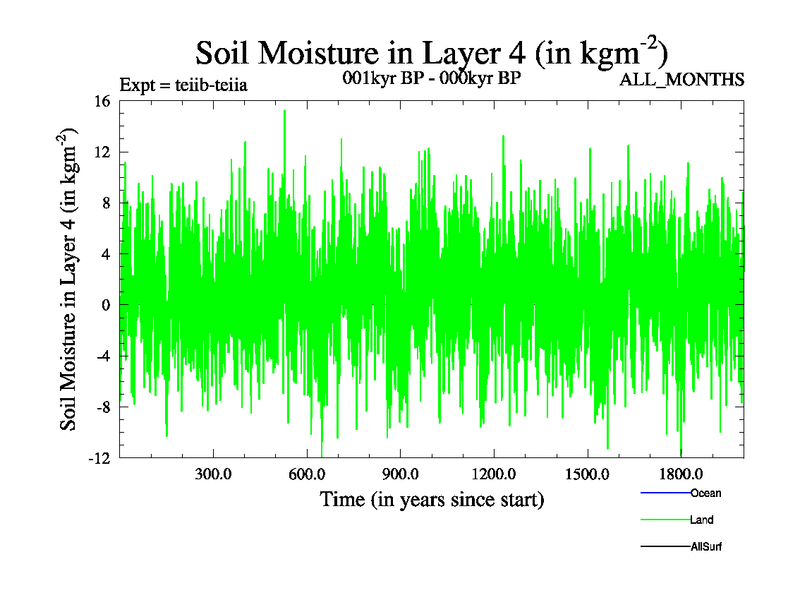
Task: Click the -12 y-axis tick label
Action: 100,458
